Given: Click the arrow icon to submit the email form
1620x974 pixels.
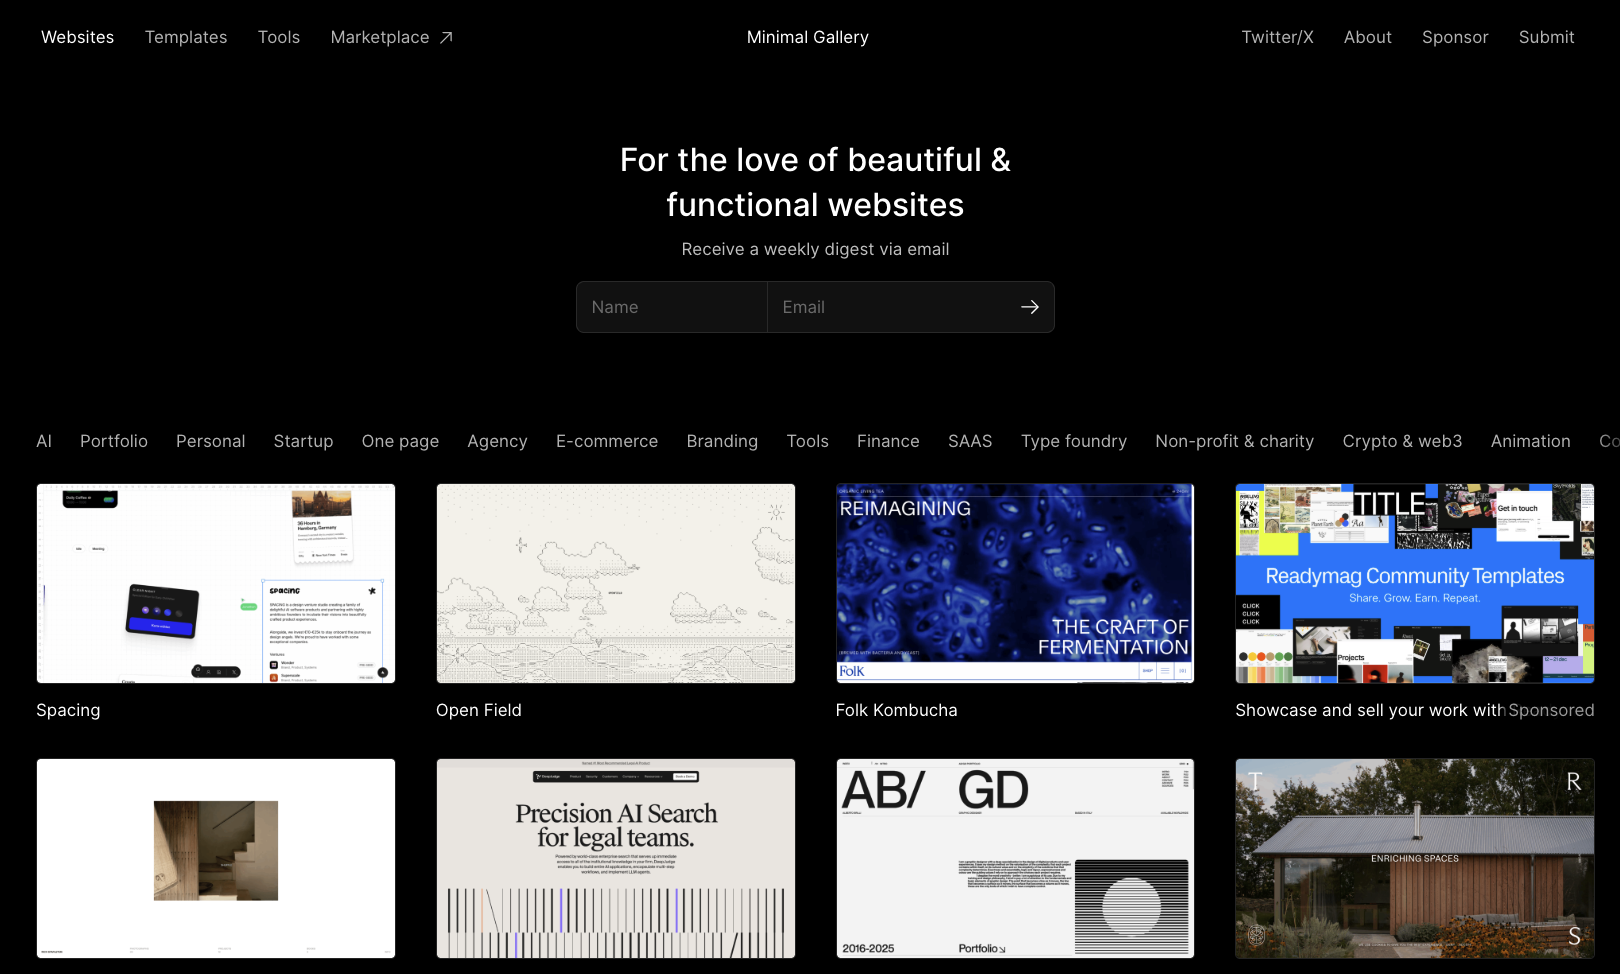Looking at the screenshot, I should pyautogui.click(x=1030, y=307).
